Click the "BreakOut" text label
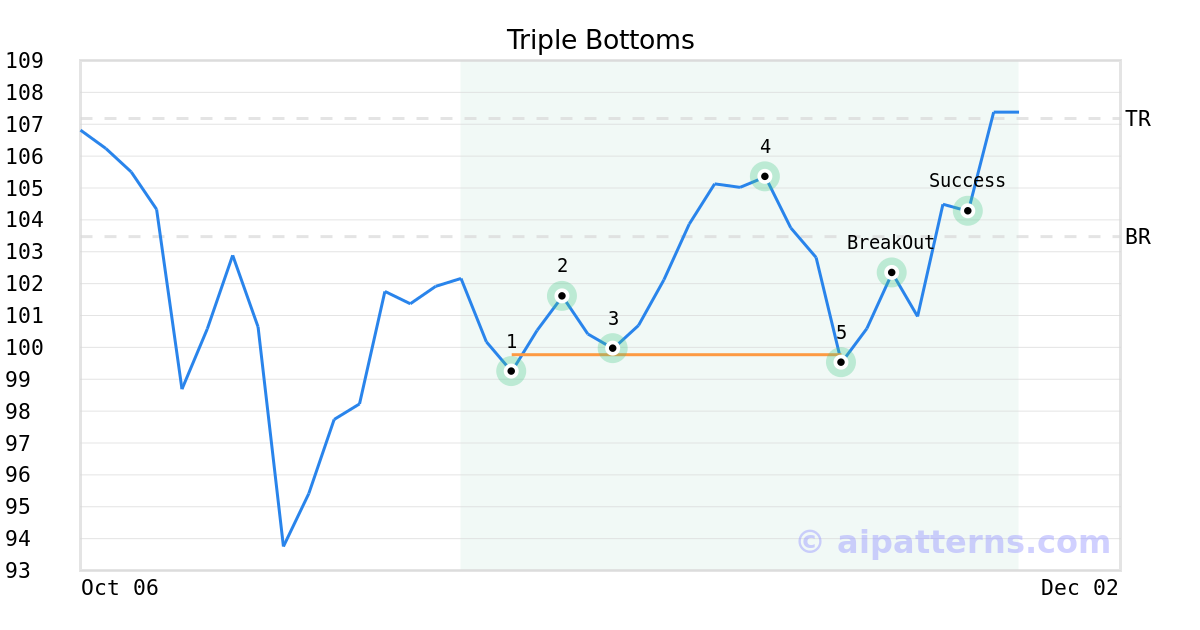The width and height of the screenshot is (1200, 630). 890,243
